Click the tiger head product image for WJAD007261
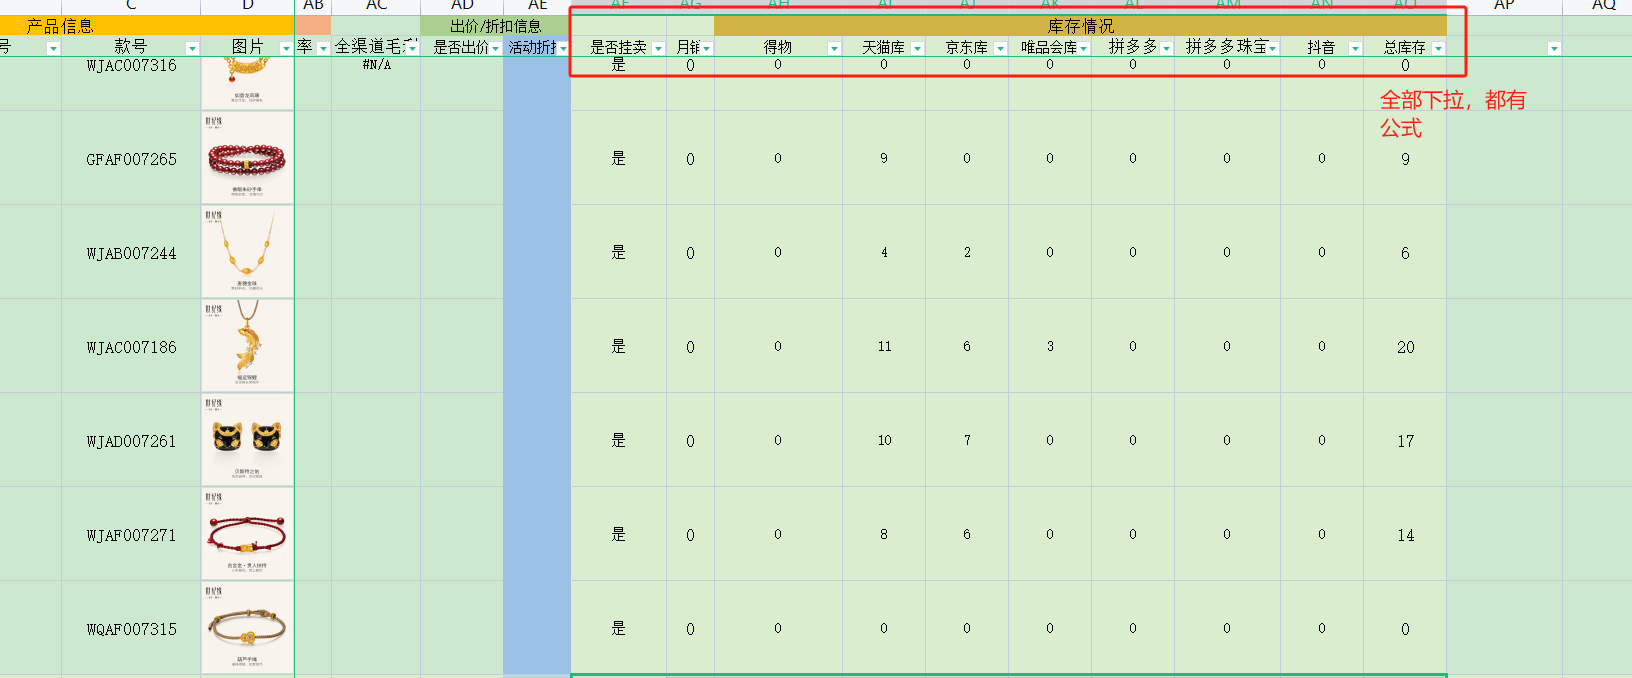Viewport: 1632px width, 678px height. coord(247,439)
